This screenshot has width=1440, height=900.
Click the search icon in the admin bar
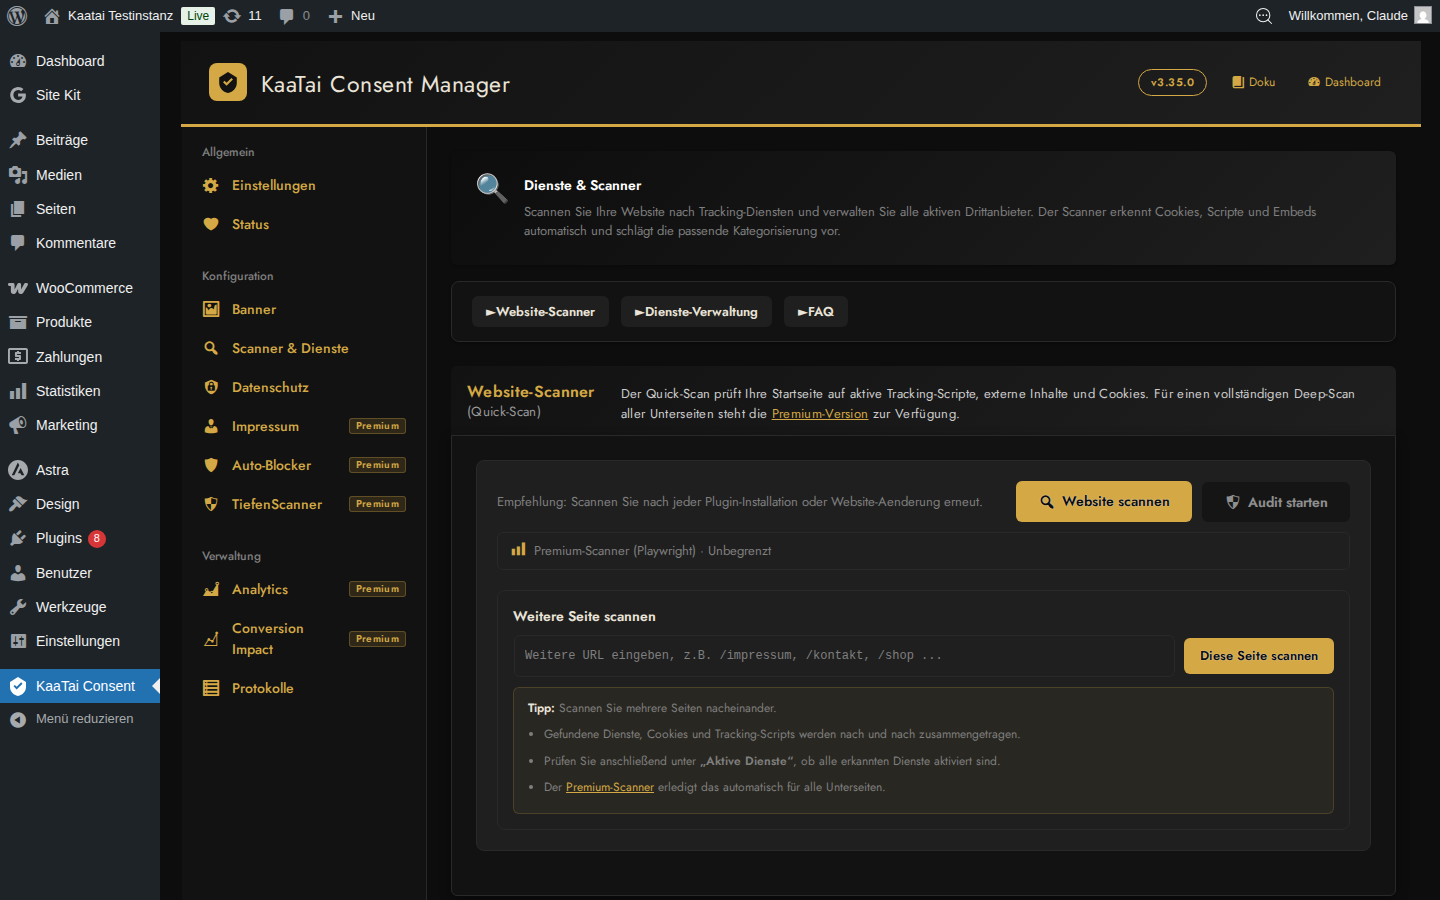pyautogui.click(x=1264, y=16)
